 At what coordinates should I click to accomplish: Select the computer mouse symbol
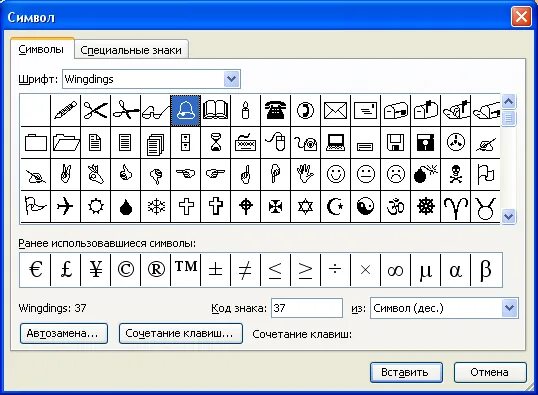[275, 142]
